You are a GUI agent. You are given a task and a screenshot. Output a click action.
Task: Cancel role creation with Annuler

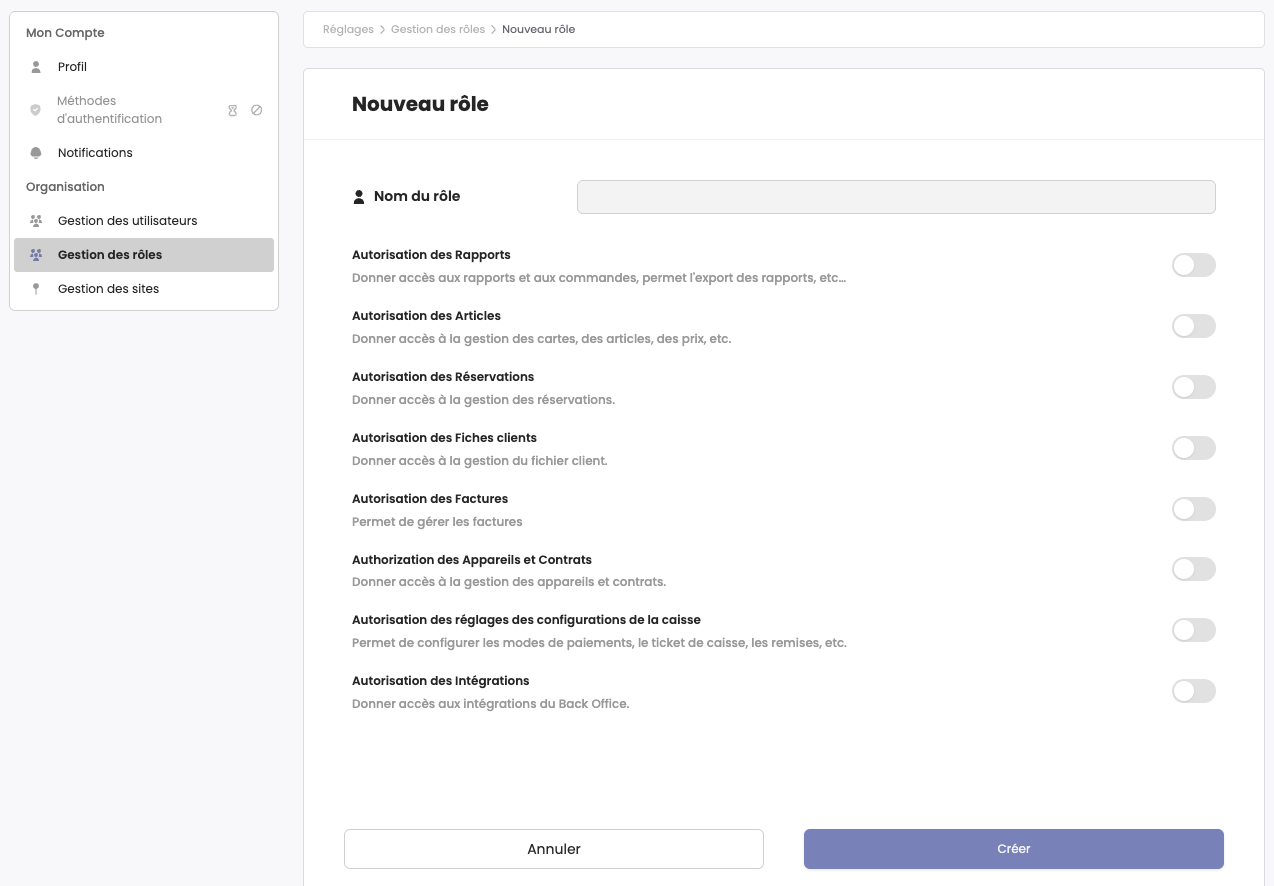click(553, 848)
